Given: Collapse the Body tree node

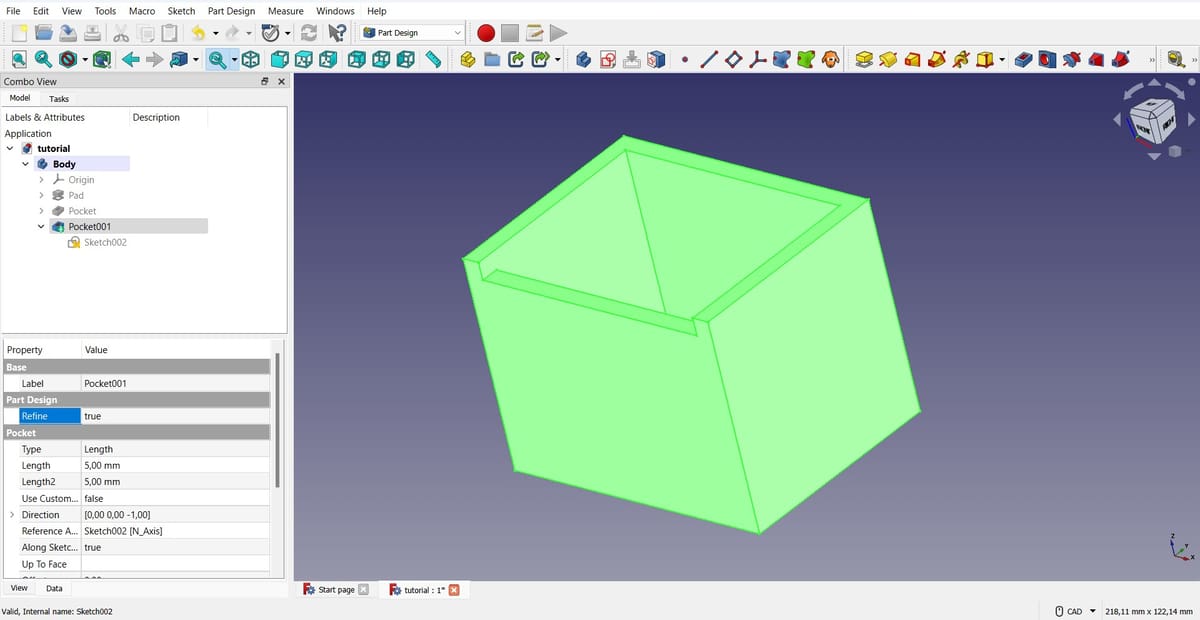Looking at the screenshot, I should (26, 164).
